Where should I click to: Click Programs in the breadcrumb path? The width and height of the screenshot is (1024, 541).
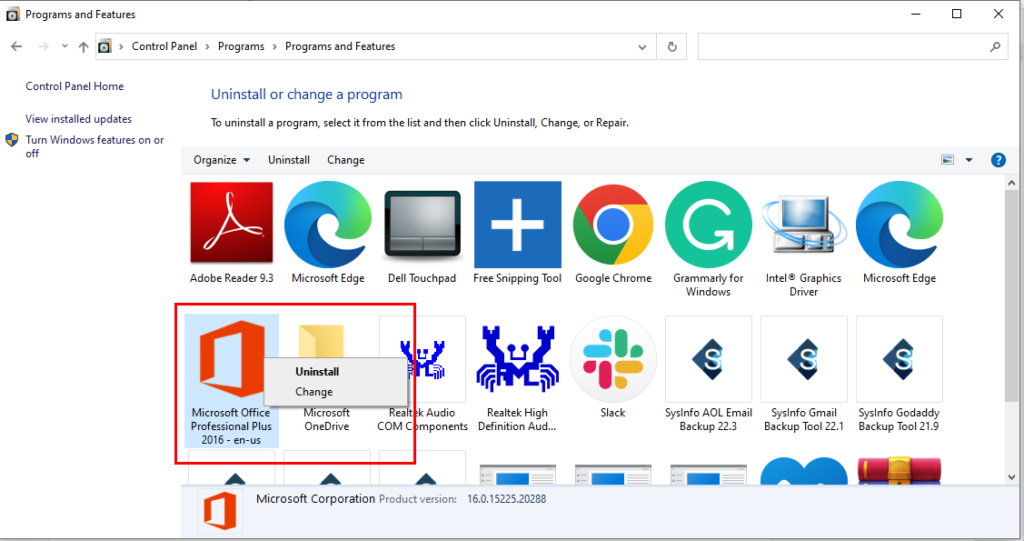[241, 46]
